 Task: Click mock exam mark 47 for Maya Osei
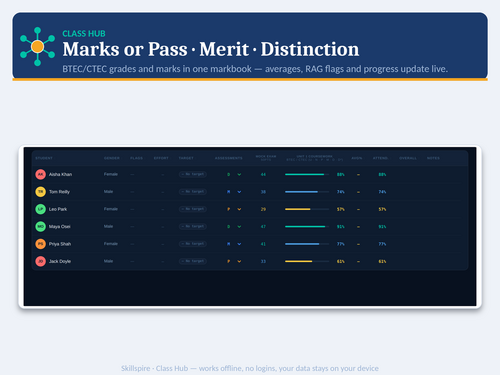tap(263, 226)
